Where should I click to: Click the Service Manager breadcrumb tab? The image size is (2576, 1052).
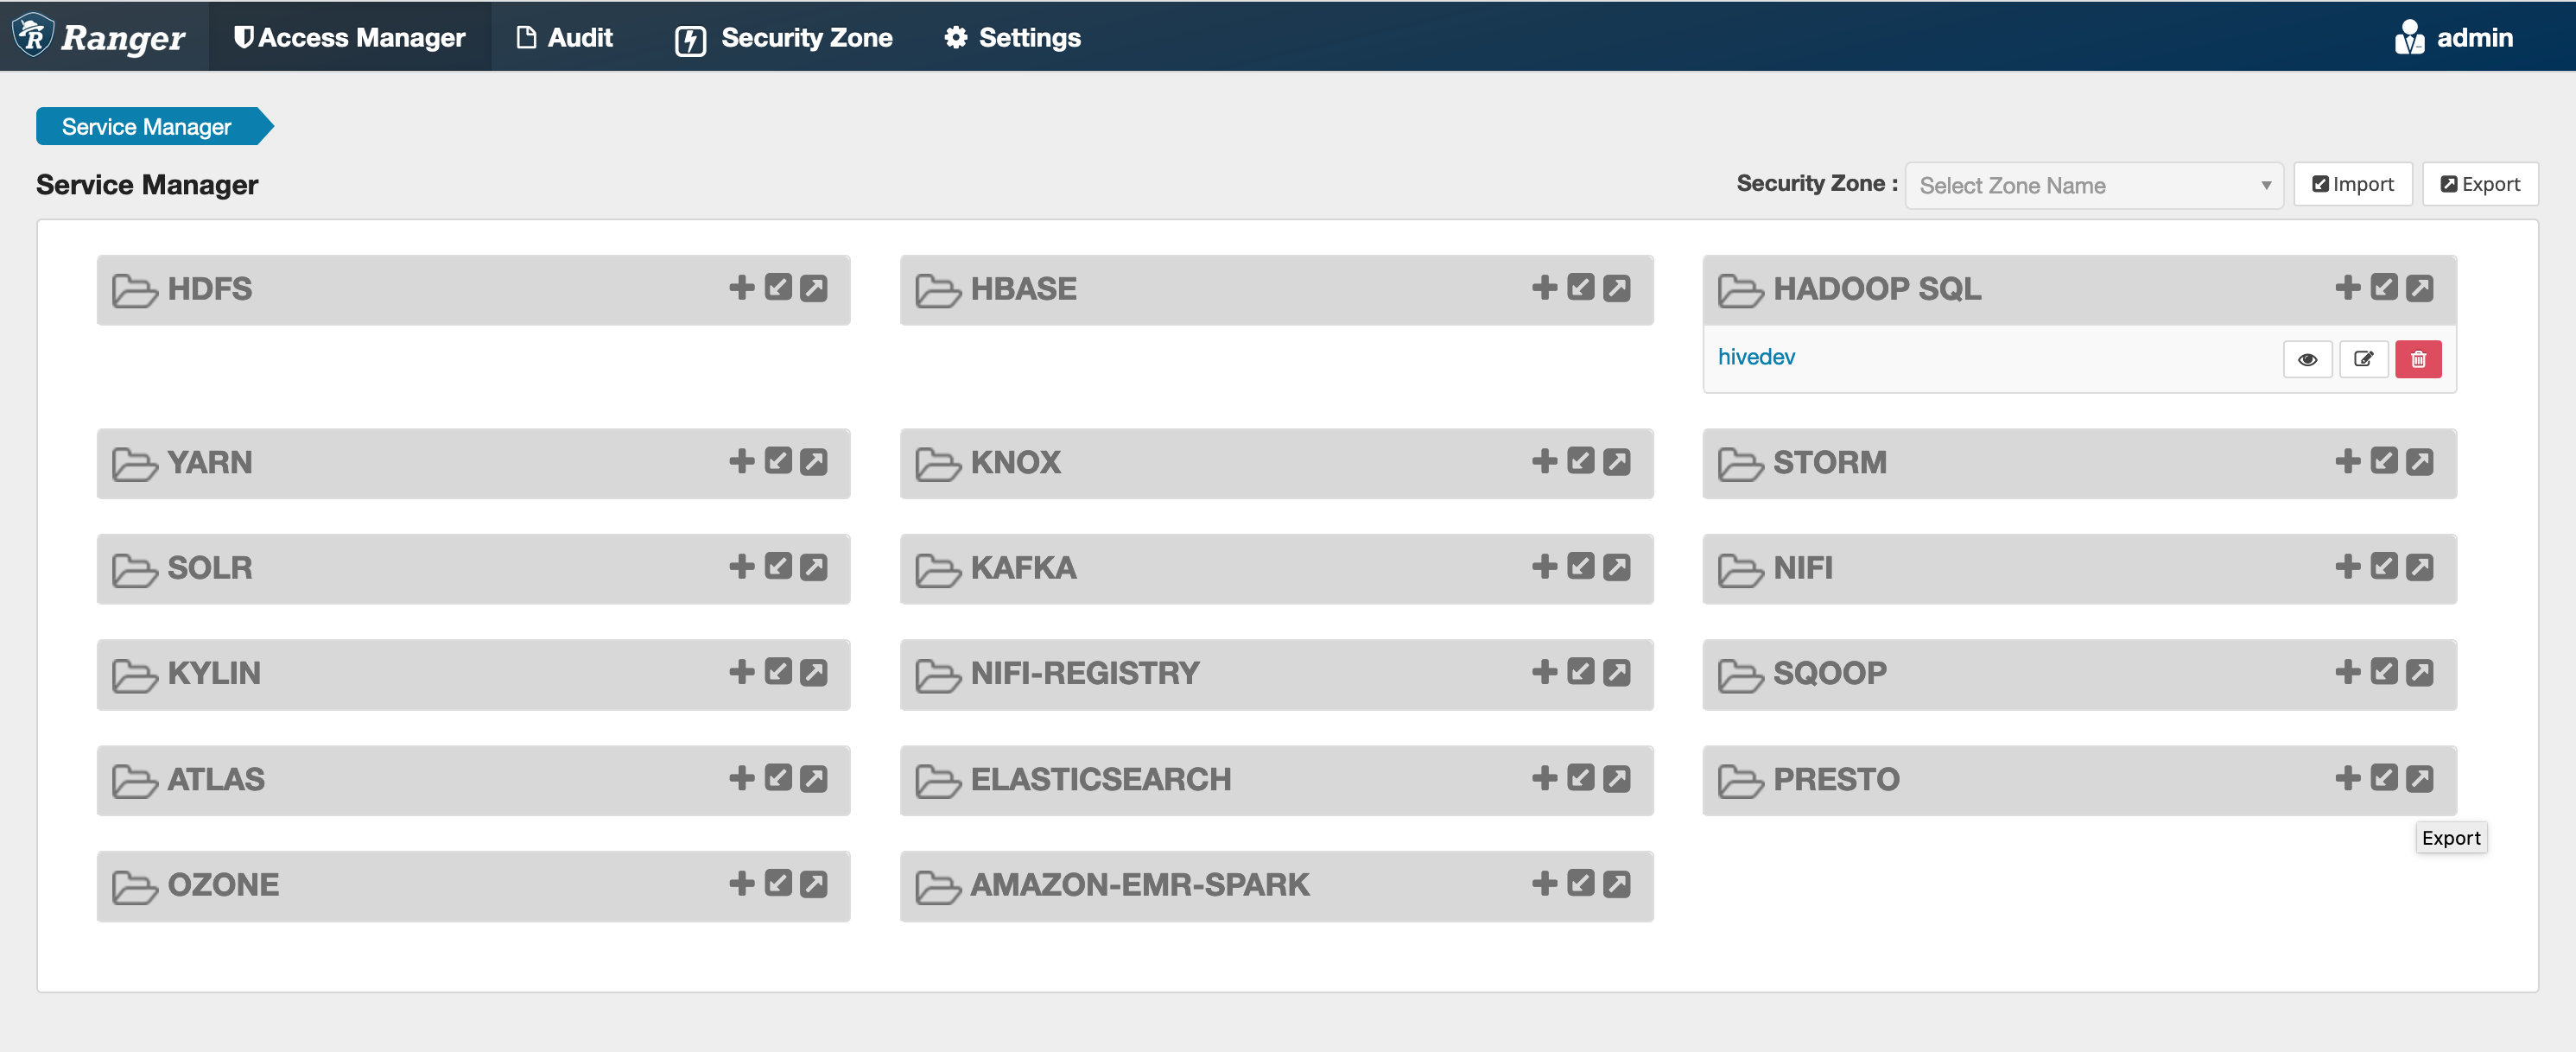146,127
